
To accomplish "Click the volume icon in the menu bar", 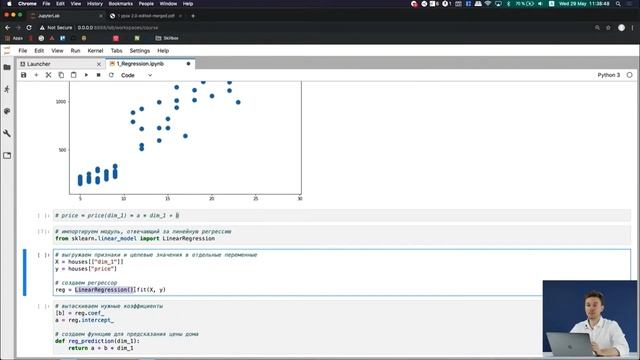I will (x=540, y=4).
